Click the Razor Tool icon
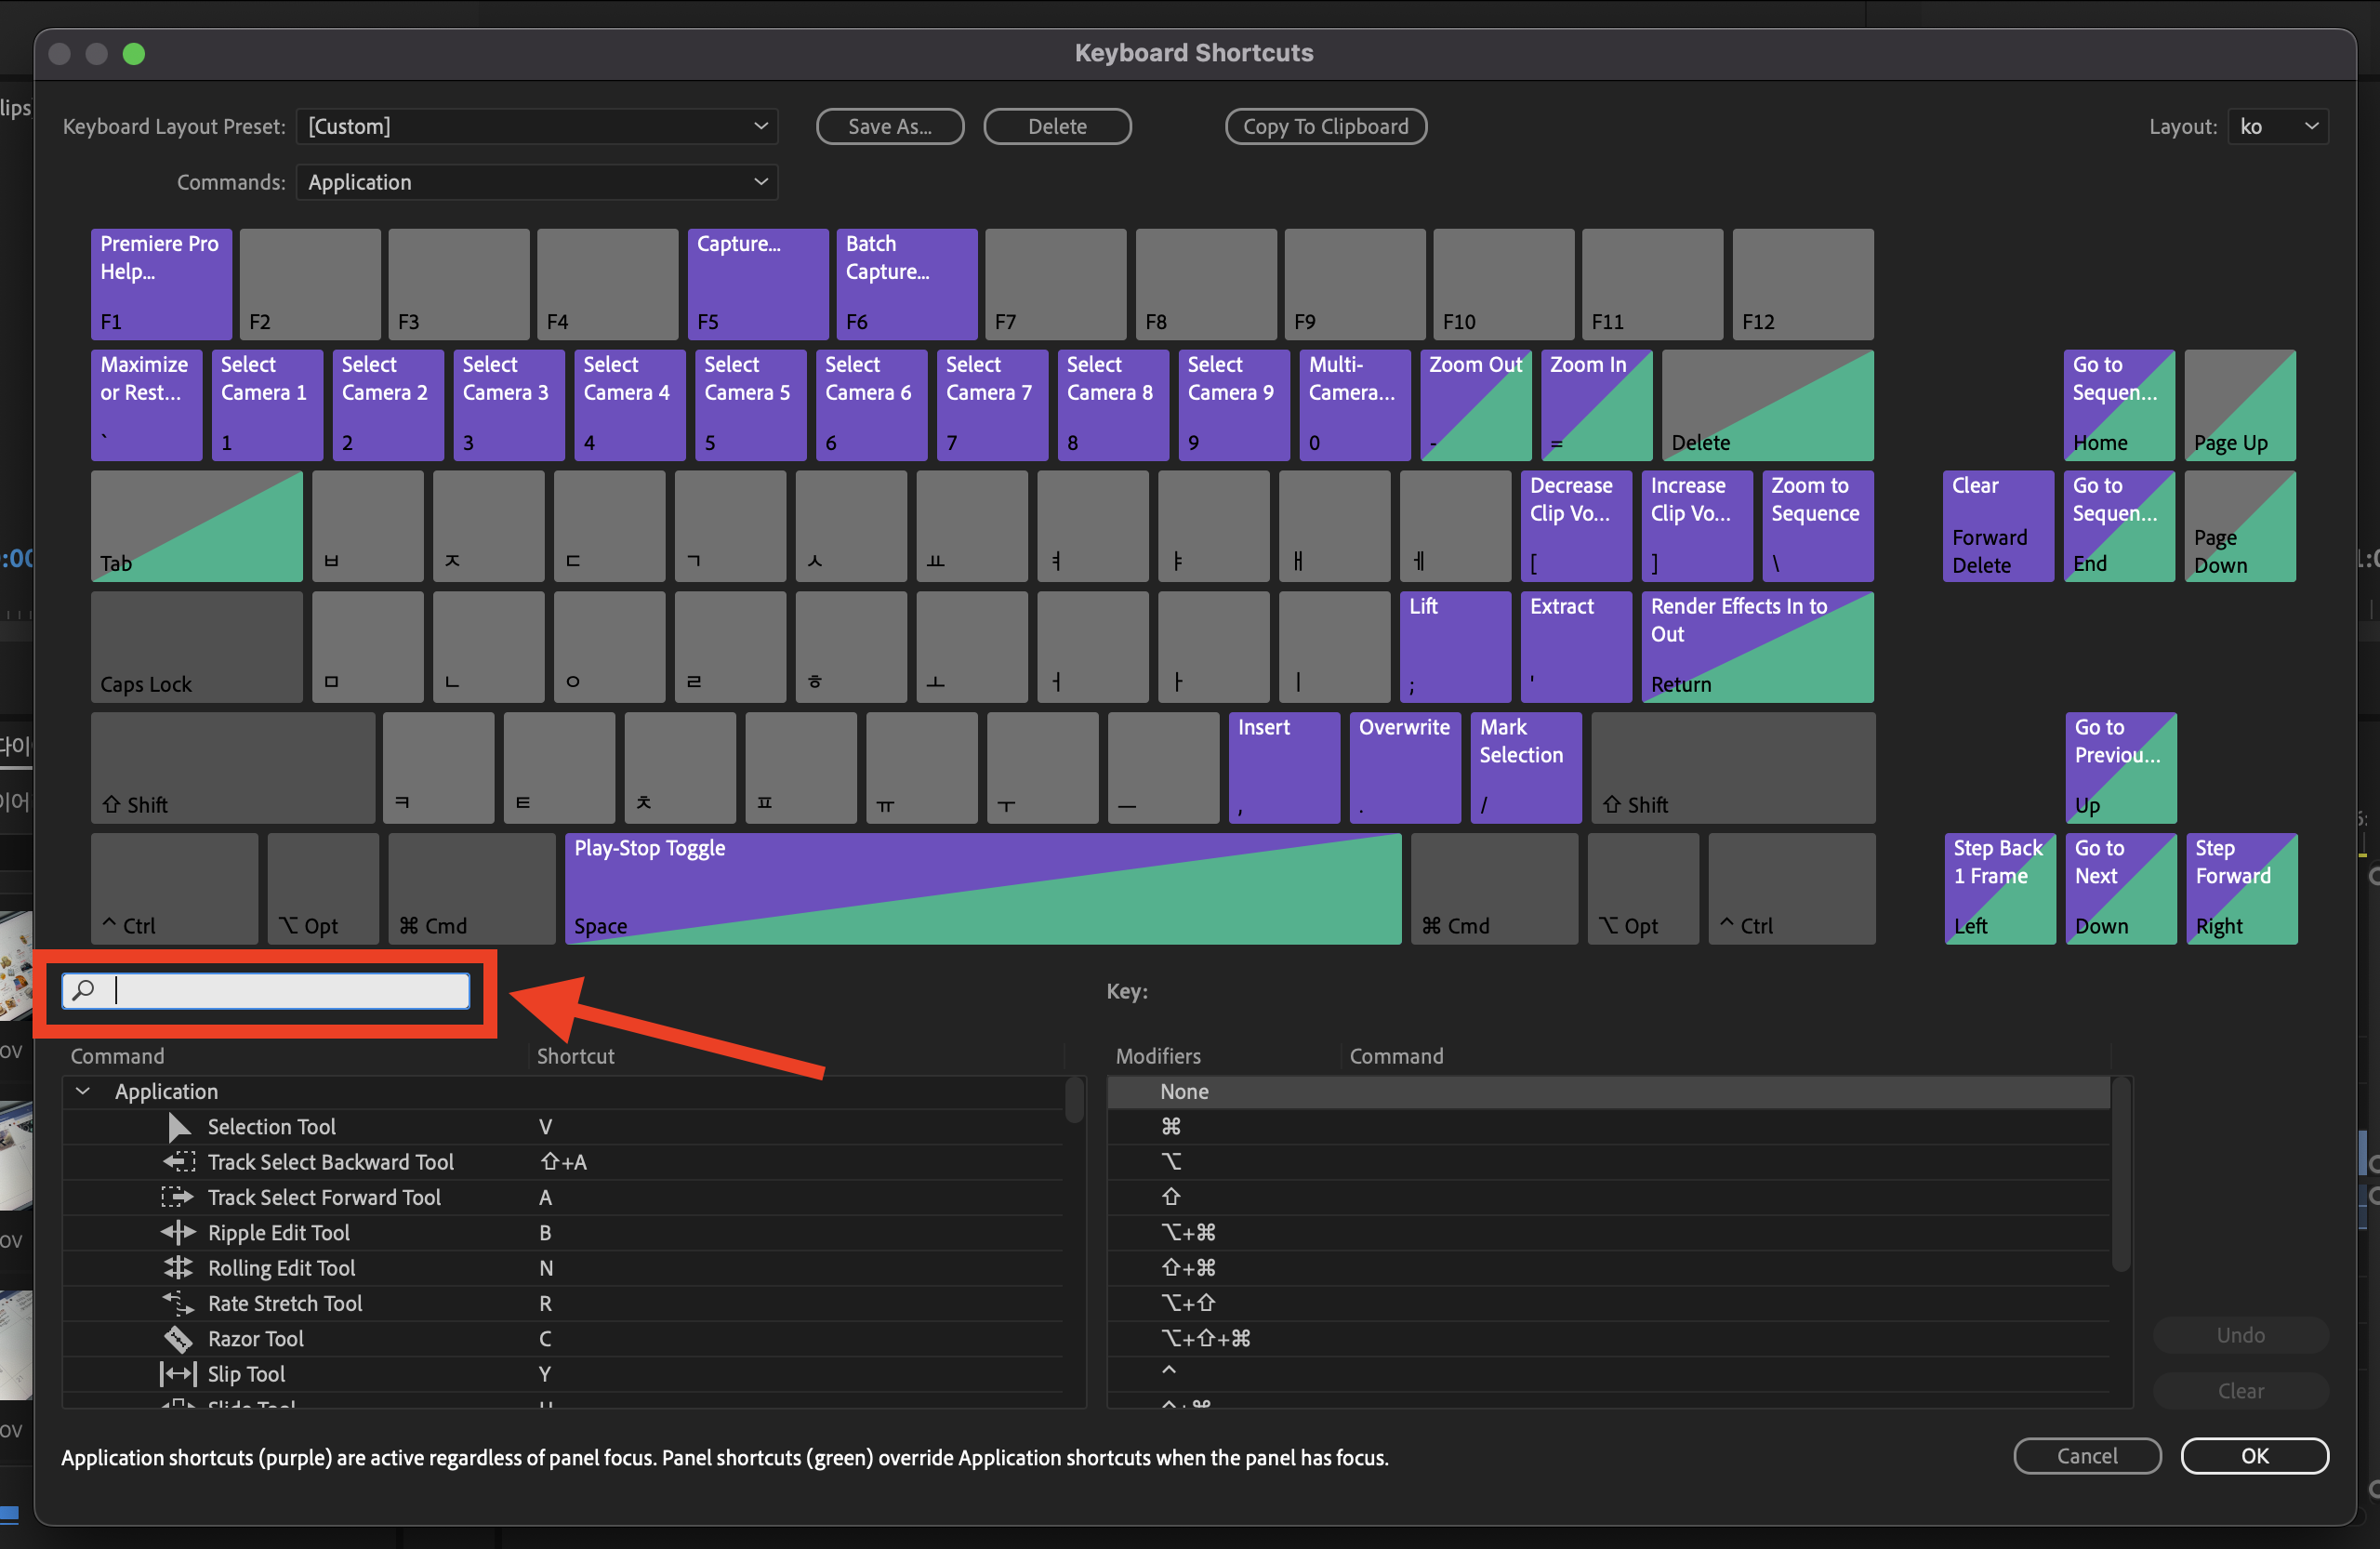Screen dimensions: 2380x1549 [x=178, y=1339]
